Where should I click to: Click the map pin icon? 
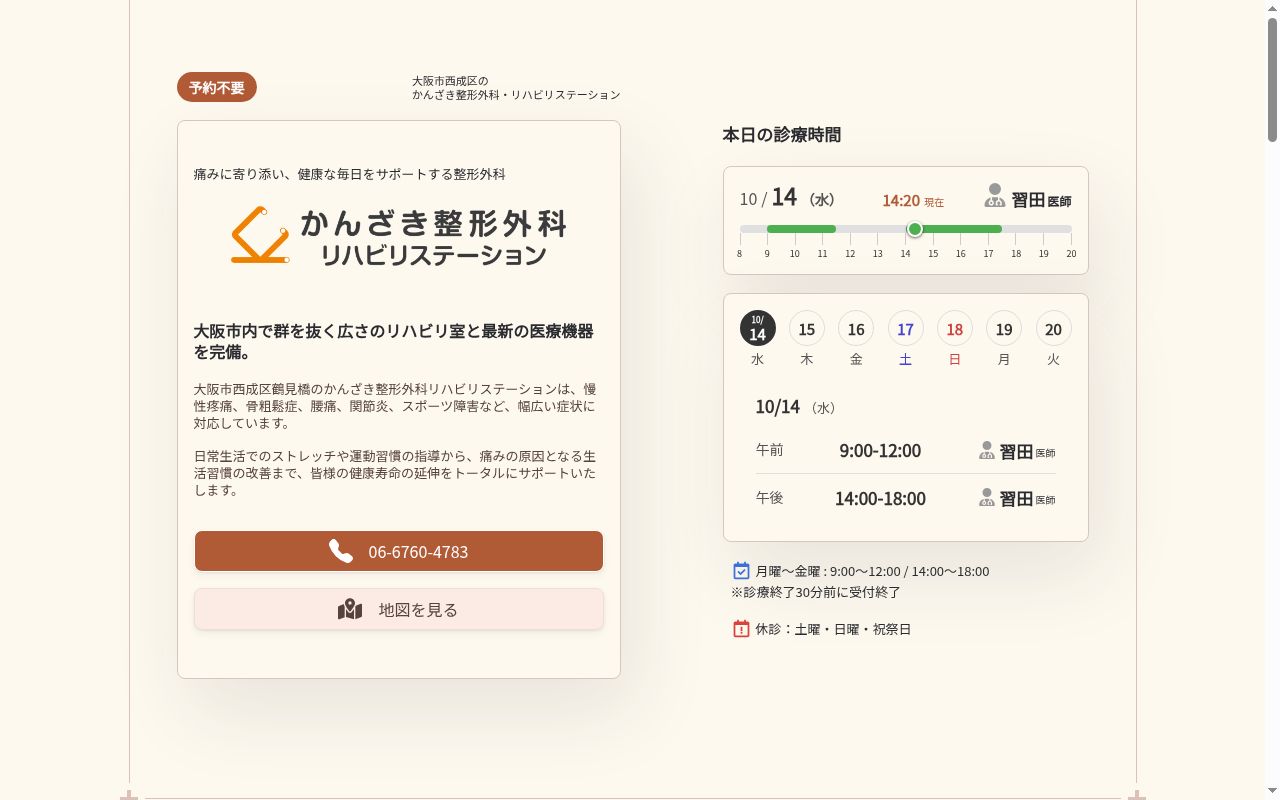[x=350, y=609]
